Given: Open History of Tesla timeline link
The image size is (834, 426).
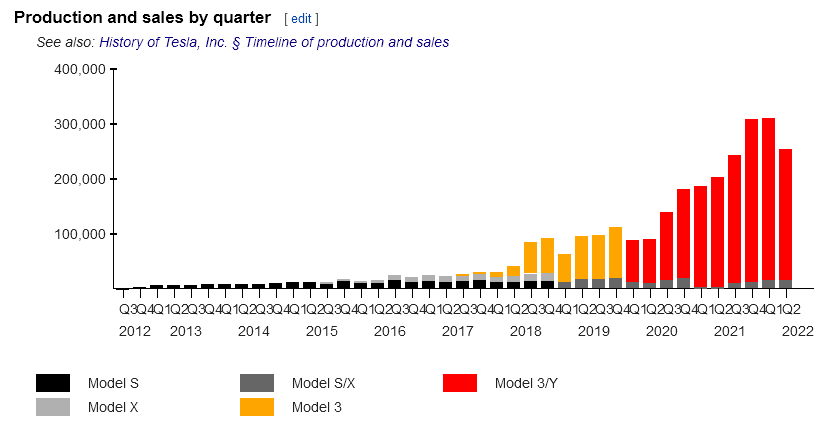Looking at the screenshot, I should click(274, 42).
